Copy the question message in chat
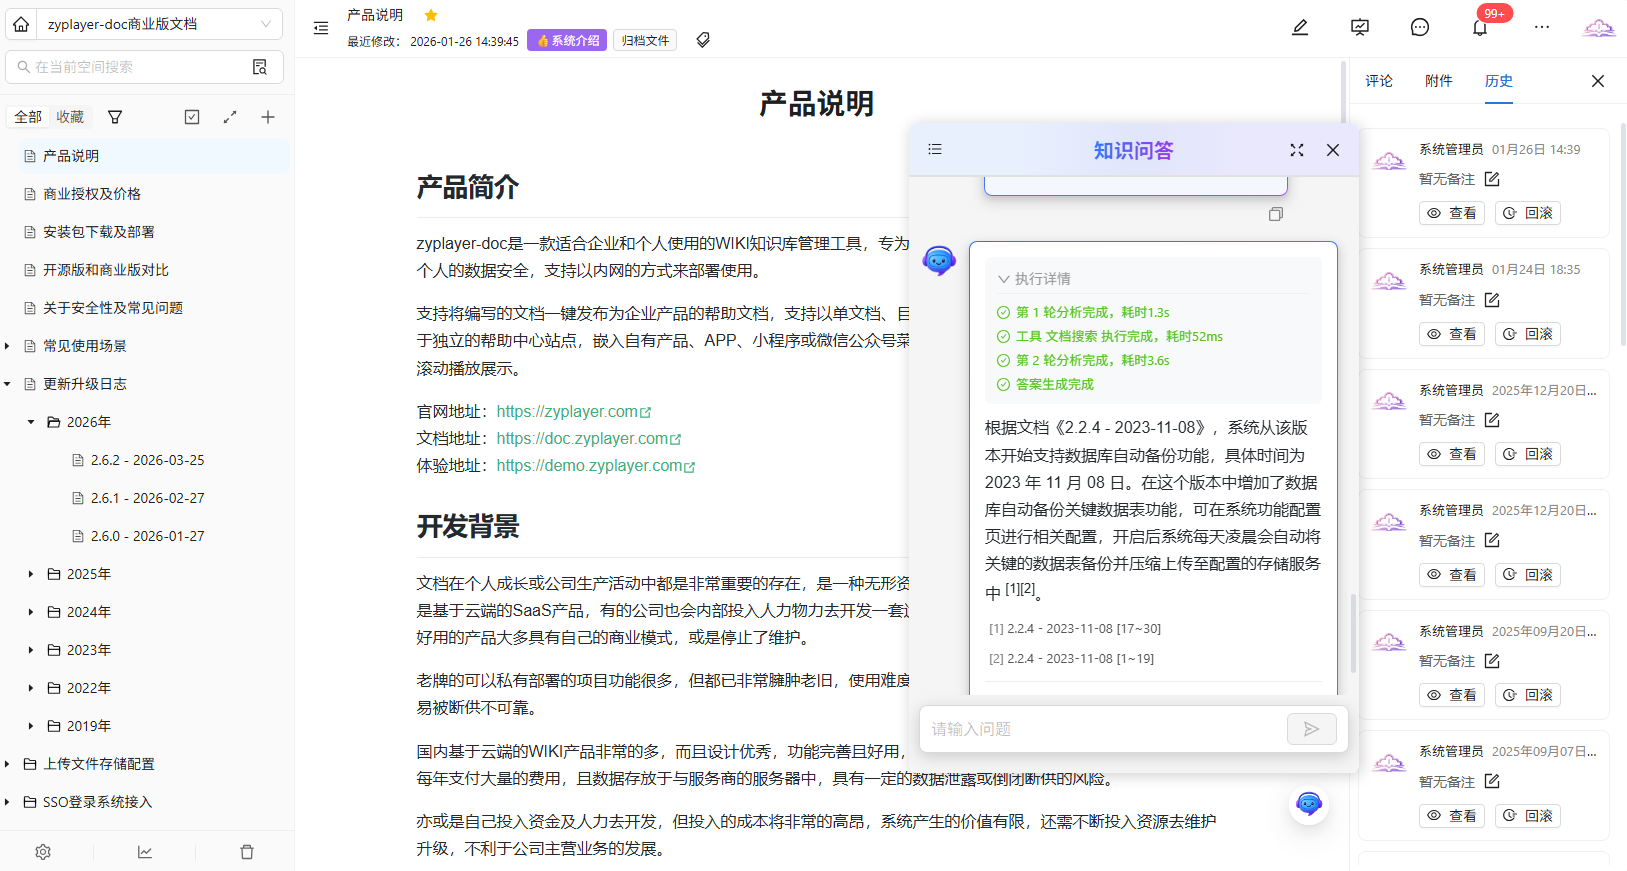 point(1276,214)
